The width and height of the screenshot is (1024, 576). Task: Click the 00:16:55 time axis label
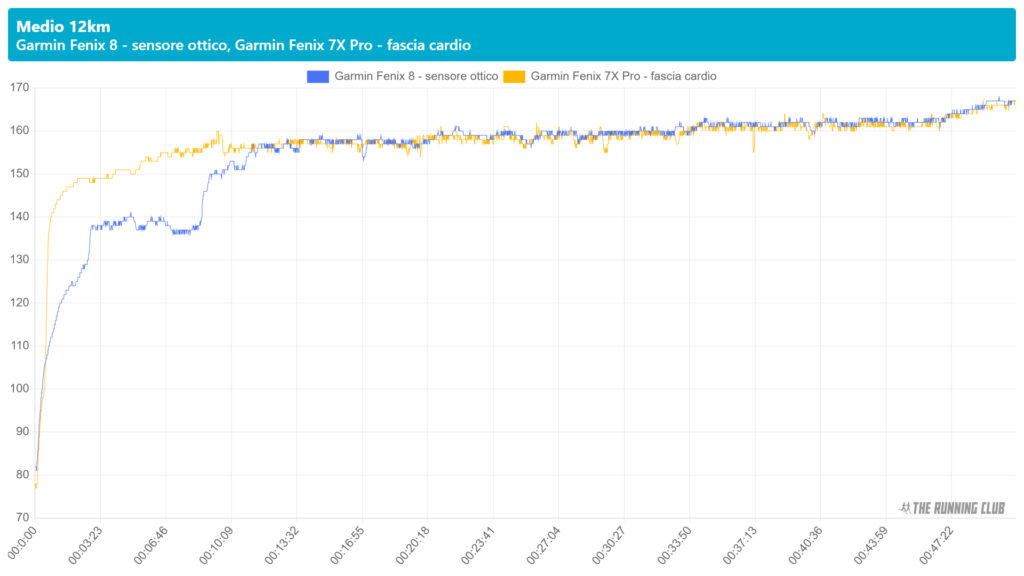click(x=347, y=545)
